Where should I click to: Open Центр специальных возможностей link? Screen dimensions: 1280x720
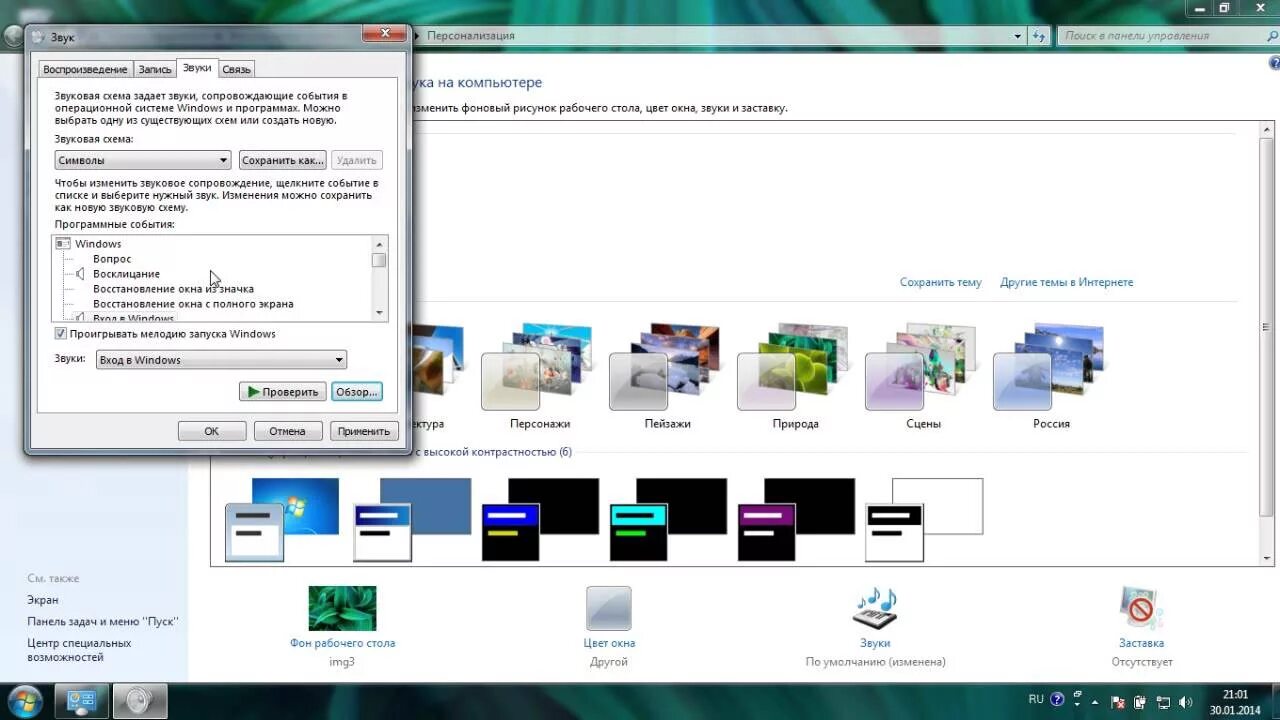coord(79,650)
